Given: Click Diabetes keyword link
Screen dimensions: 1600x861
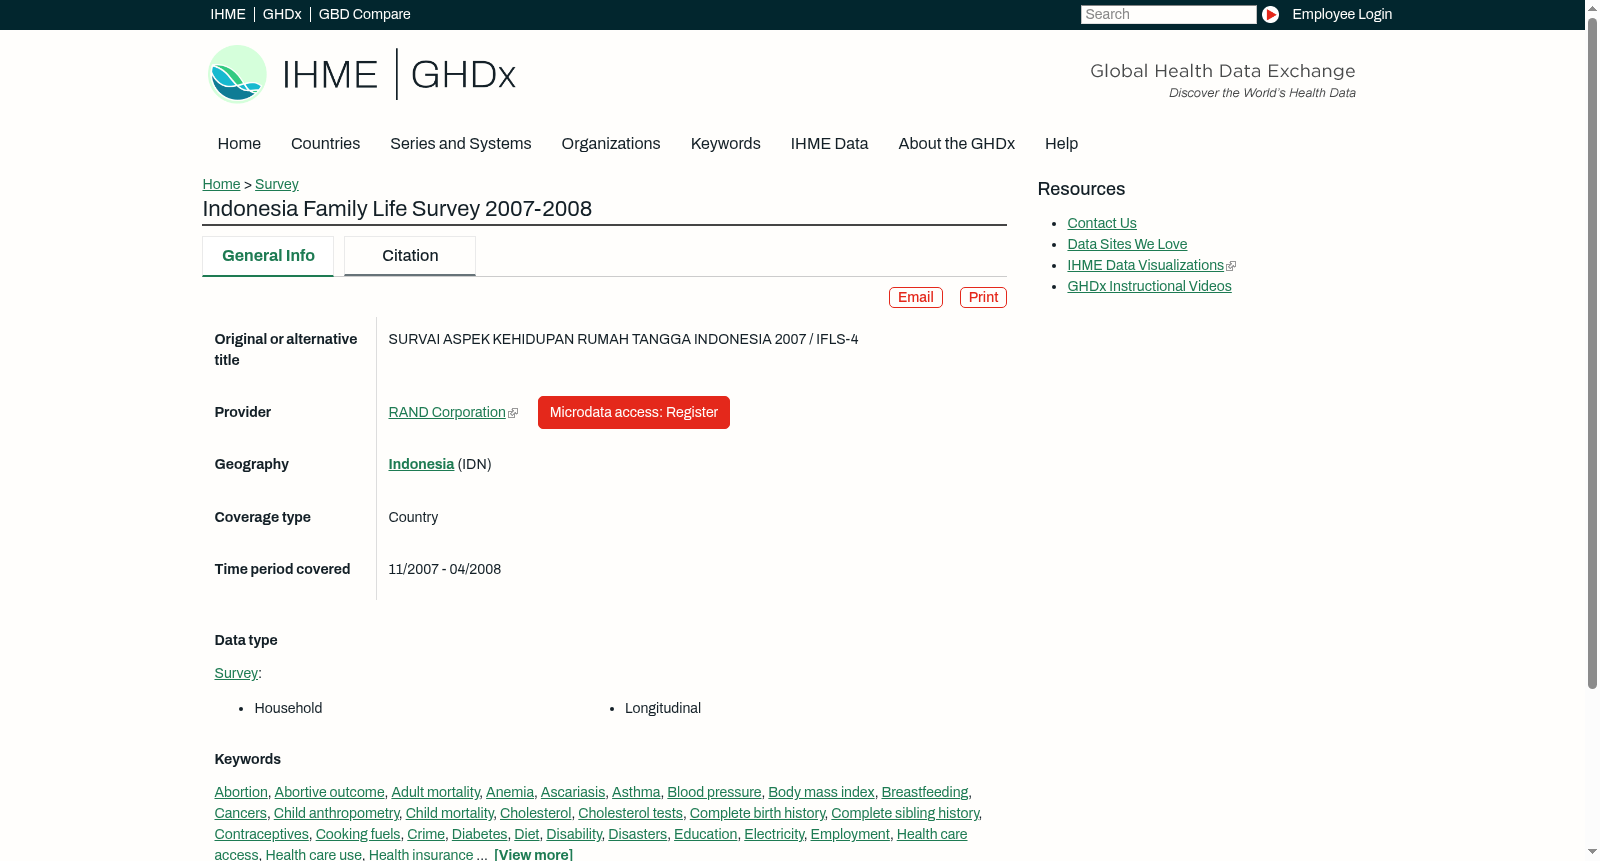Looking at the screenshot, I should point(479,834).
